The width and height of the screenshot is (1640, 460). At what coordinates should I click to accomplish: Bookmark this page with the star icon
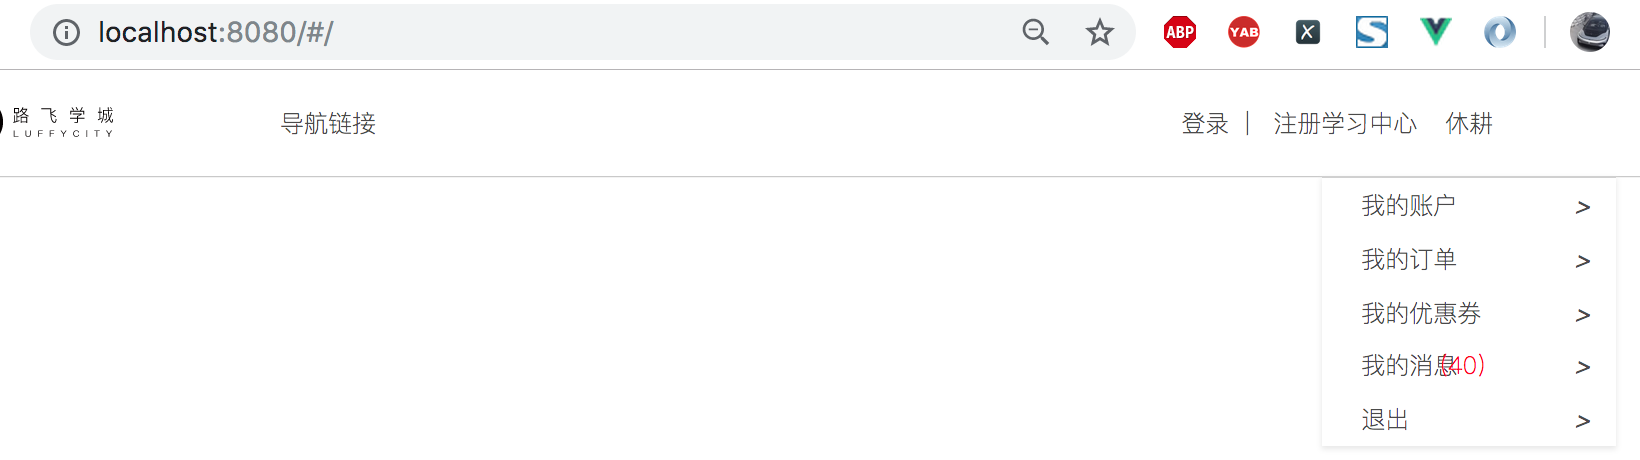point(1100,33)
